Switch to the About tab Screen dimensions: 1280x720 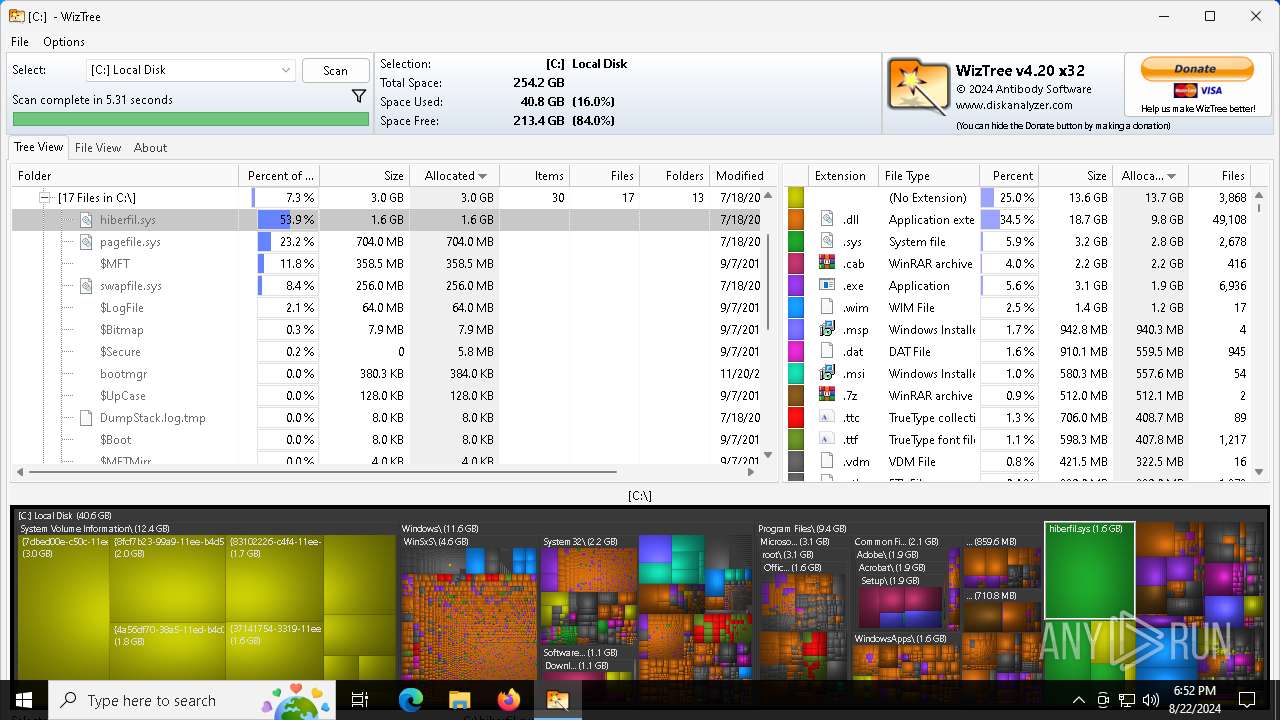[150, 148]
